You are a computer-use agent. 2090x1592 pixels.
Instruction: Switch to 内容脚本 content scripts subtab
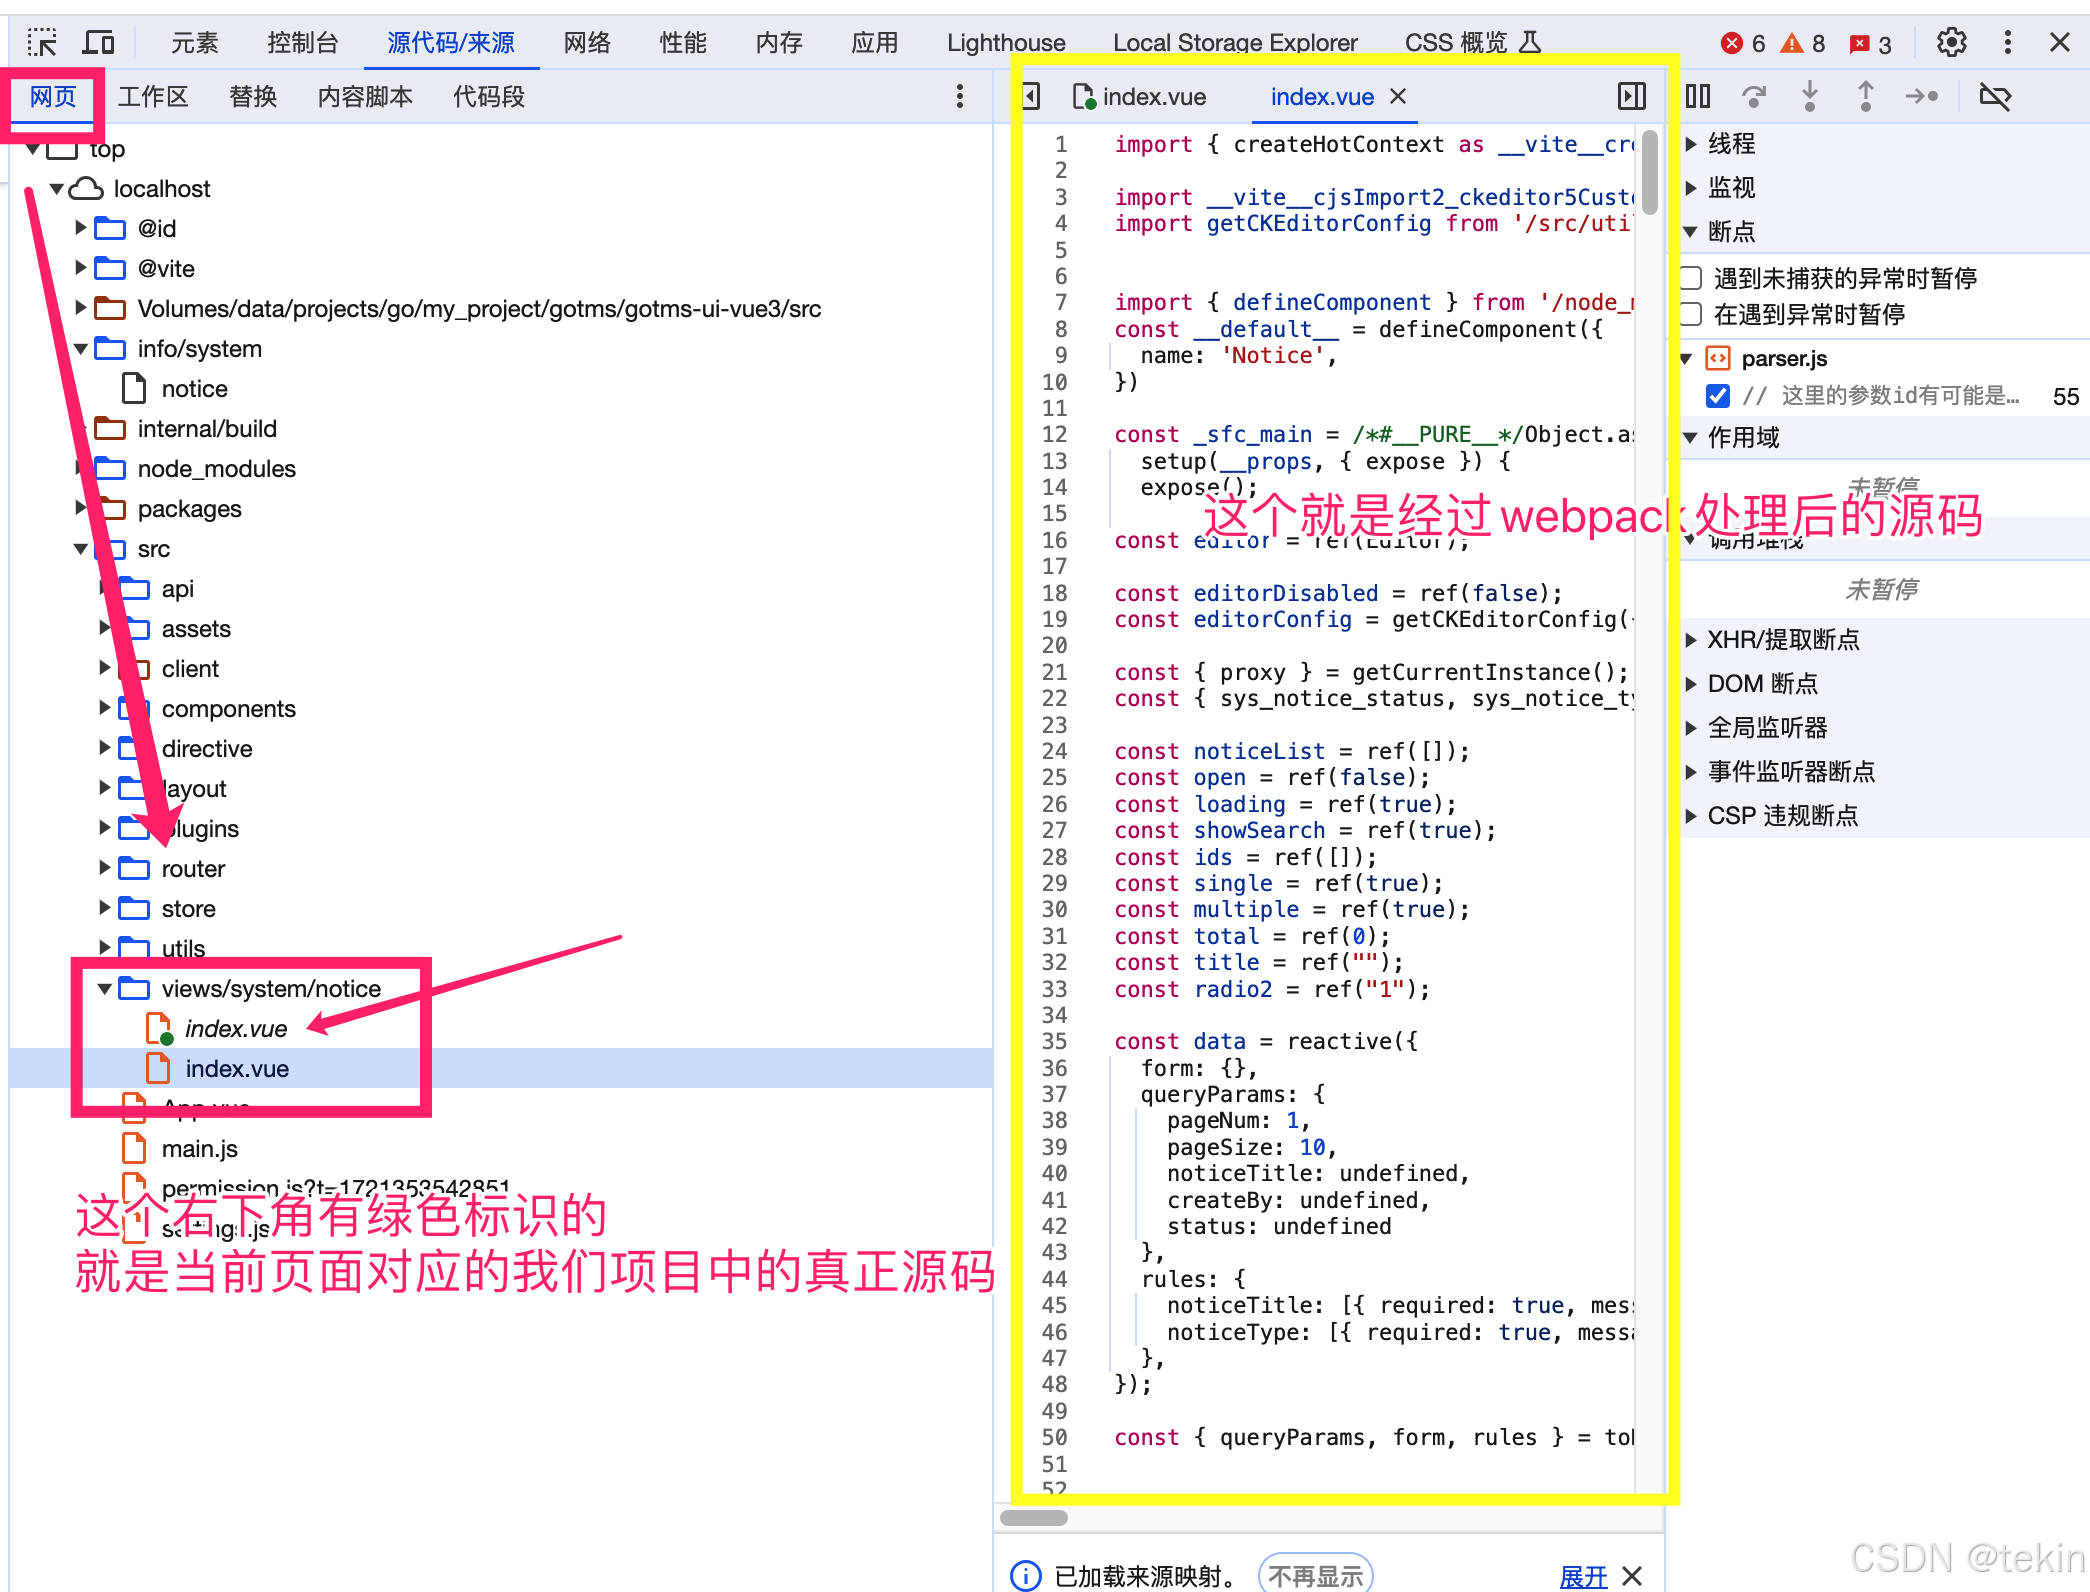point(365,96)
